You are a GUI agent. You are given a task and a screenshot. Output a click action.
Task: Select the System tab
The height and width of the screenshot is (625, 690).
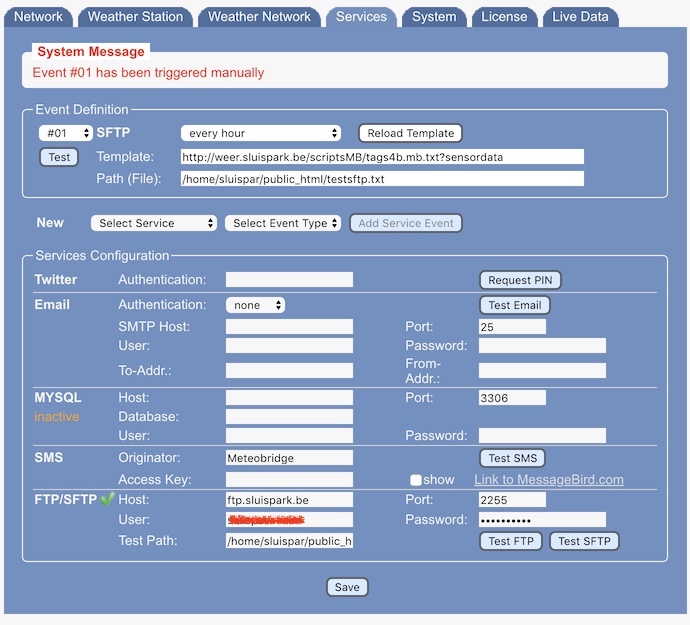click(x=434, y=16)
